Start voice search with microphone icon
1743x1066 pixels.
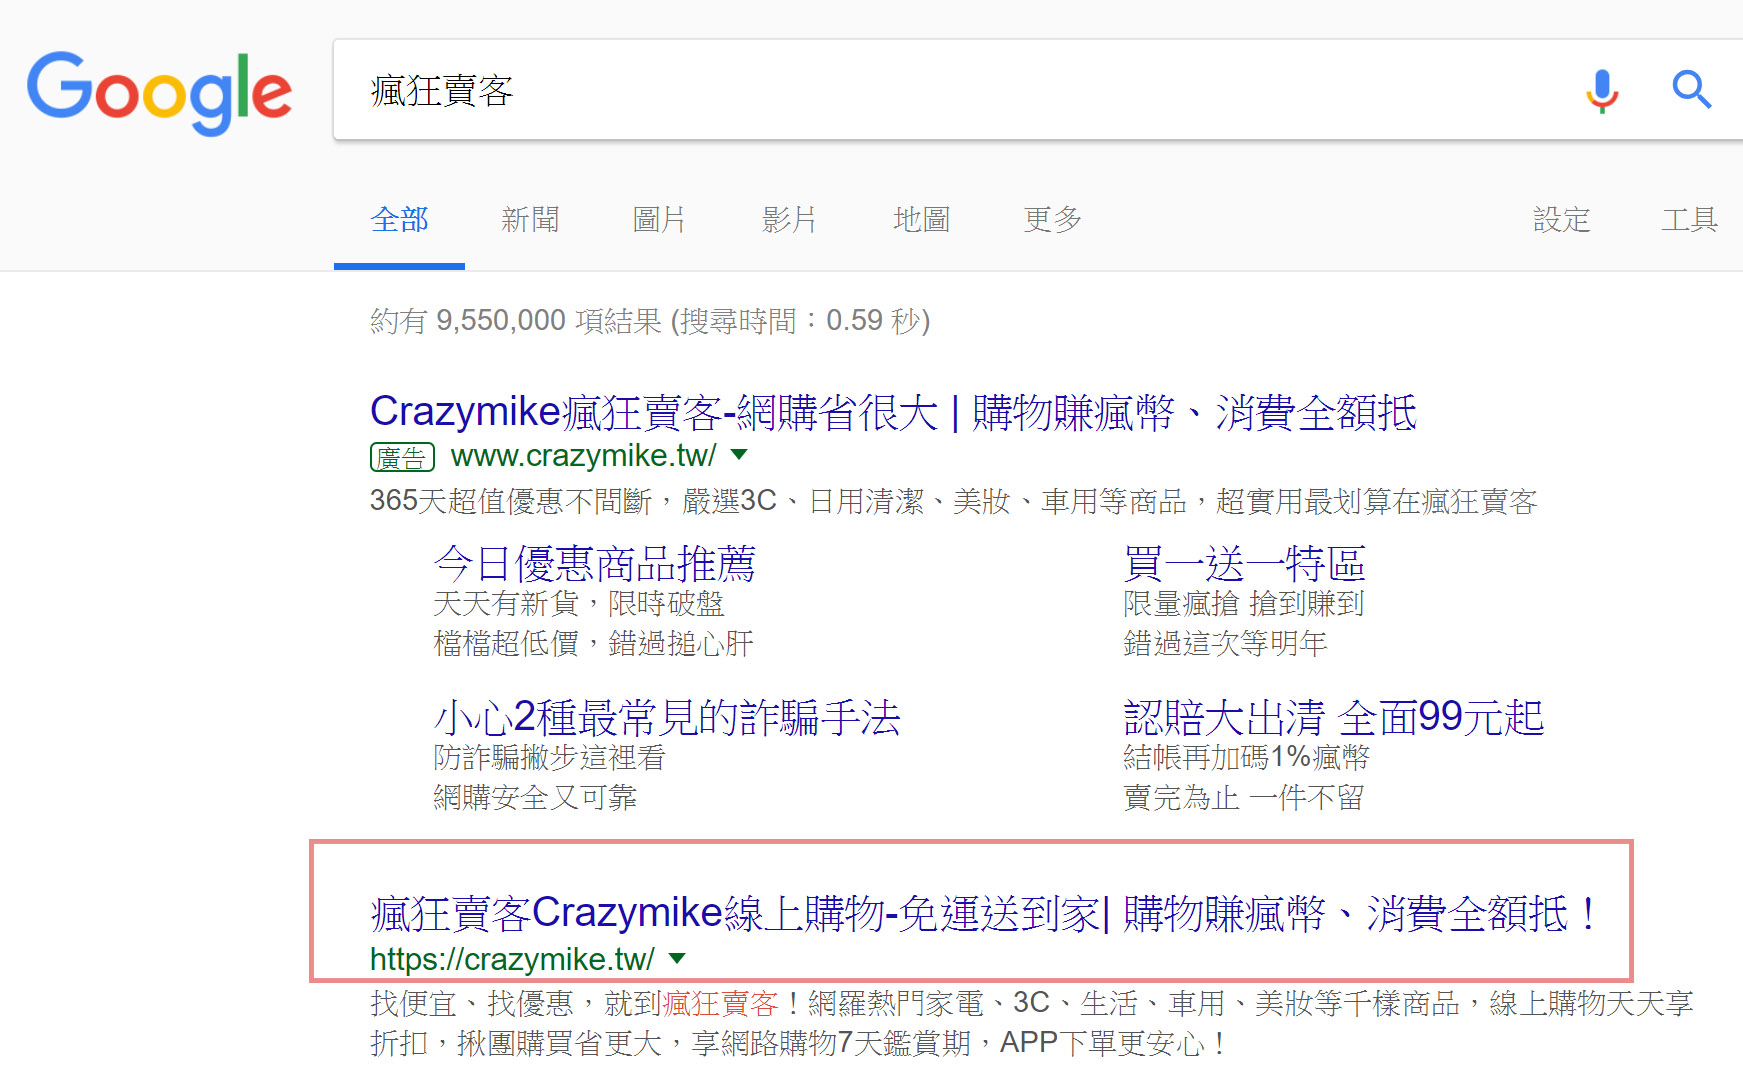[1601, 91]
